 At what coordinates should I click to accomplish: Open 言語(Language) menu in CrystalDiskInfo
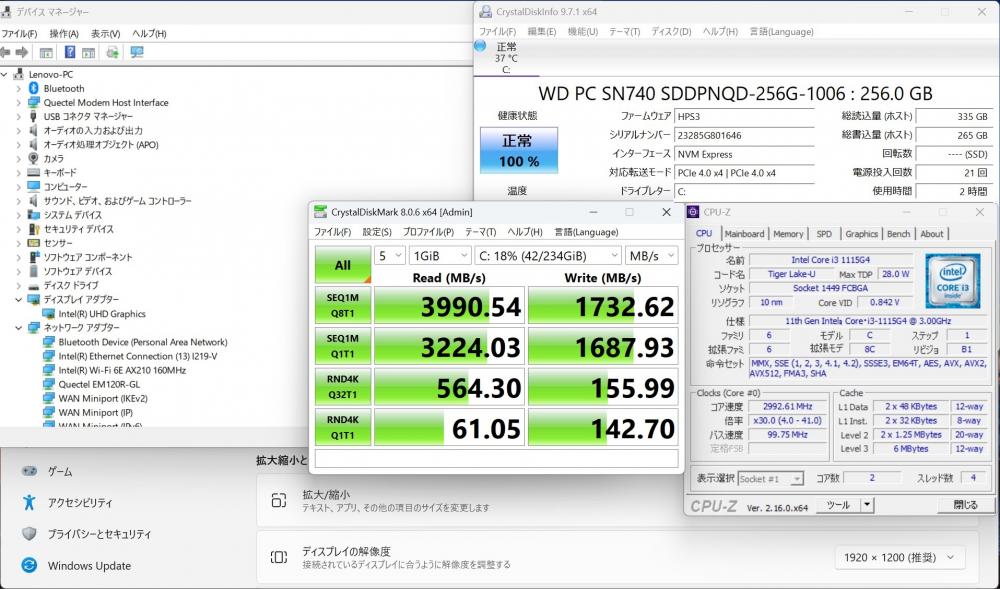pos(781,31)
